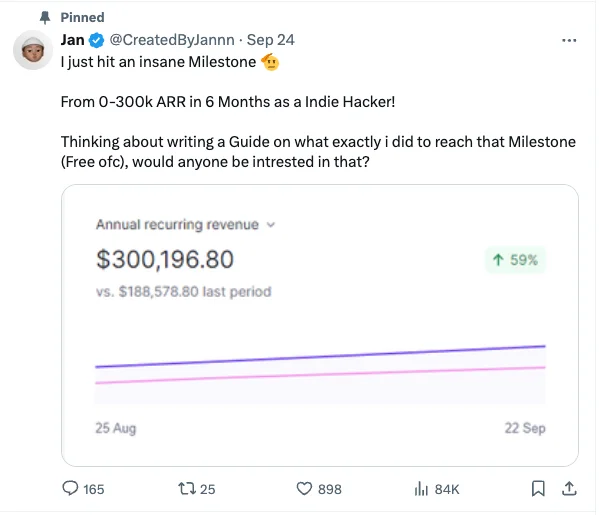Expand the Annual recurring revenue dropdown chevron
599x515 pixels.
click(270, 225)
